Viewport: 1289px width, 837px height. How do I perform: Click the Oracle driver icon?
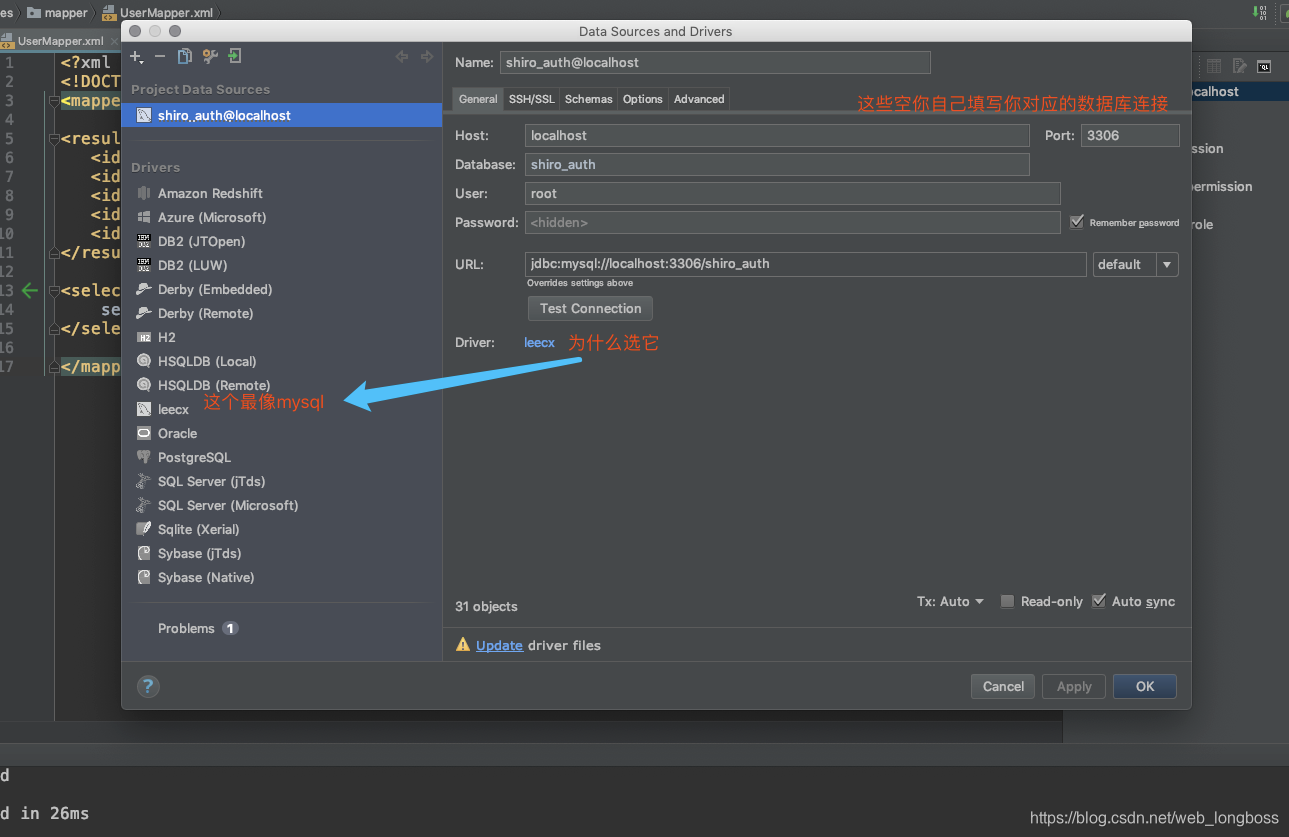(x=144, y=433)
